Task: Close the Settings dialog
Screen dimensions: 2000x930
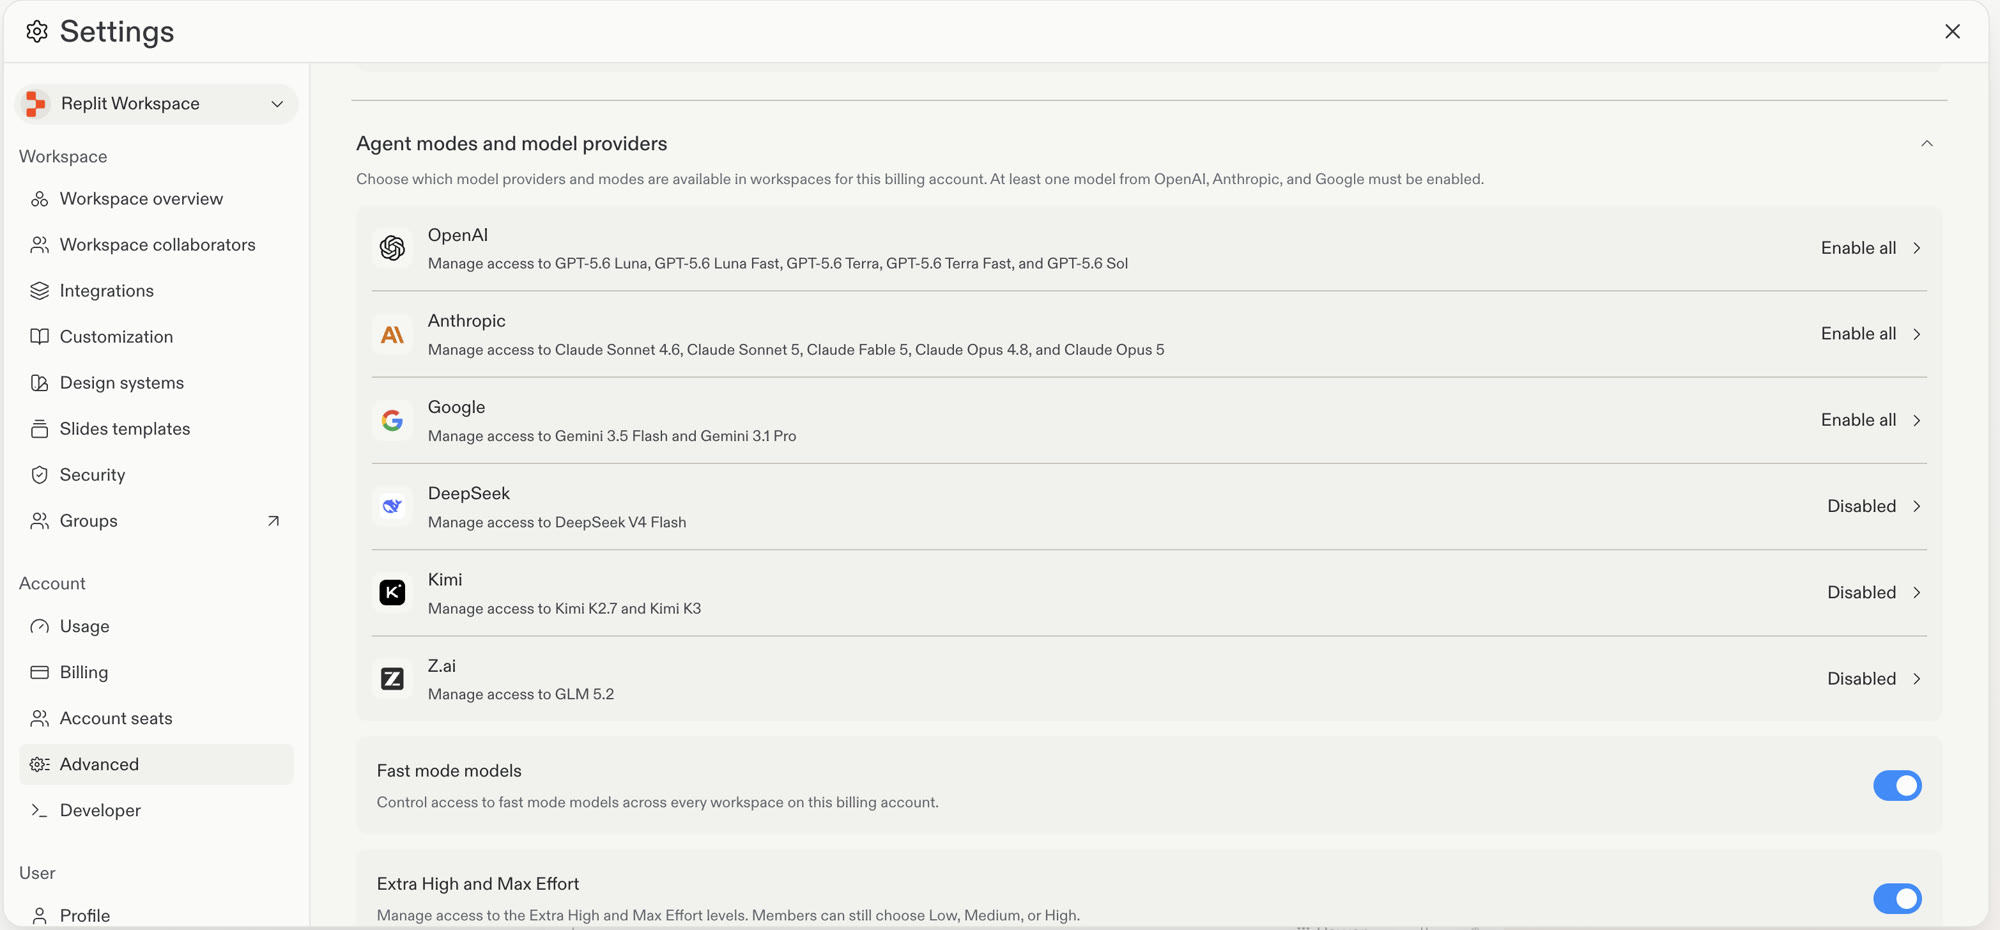Action: 1952,31
